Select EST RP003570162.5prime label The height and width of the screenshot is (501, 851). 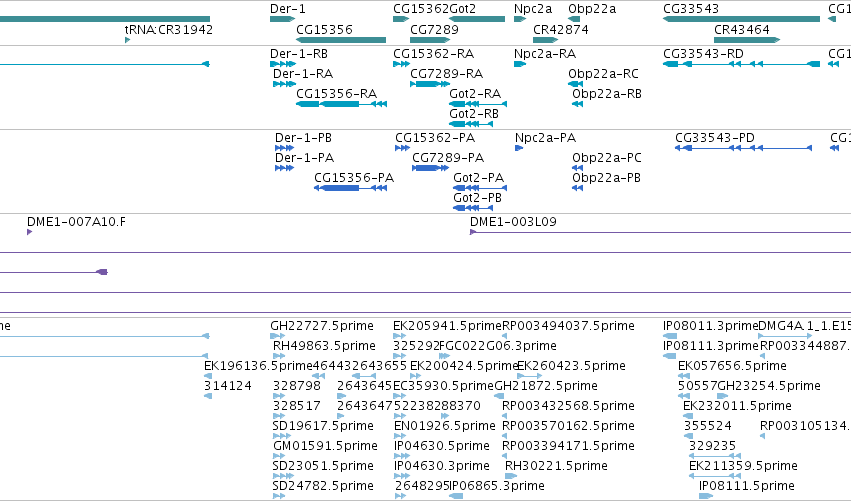click(568, 427)
